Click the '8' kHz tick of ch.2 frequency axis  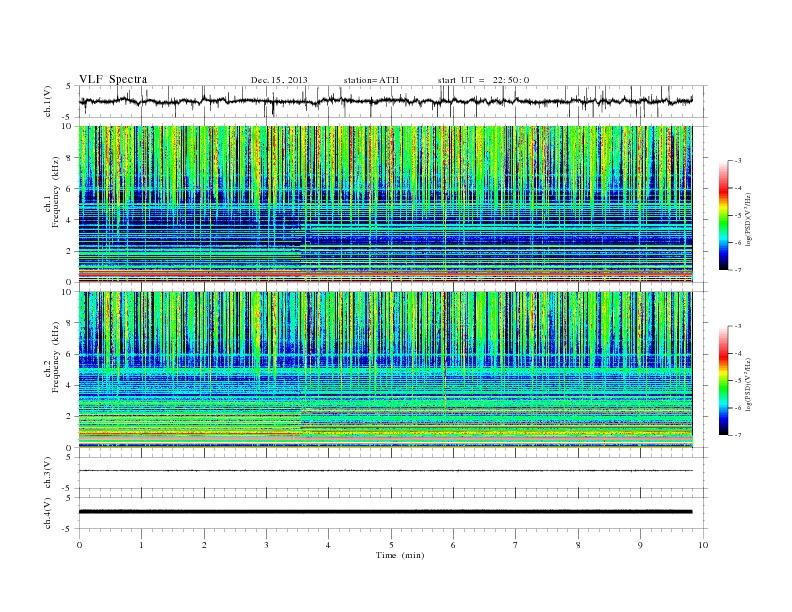coord(69,323)
